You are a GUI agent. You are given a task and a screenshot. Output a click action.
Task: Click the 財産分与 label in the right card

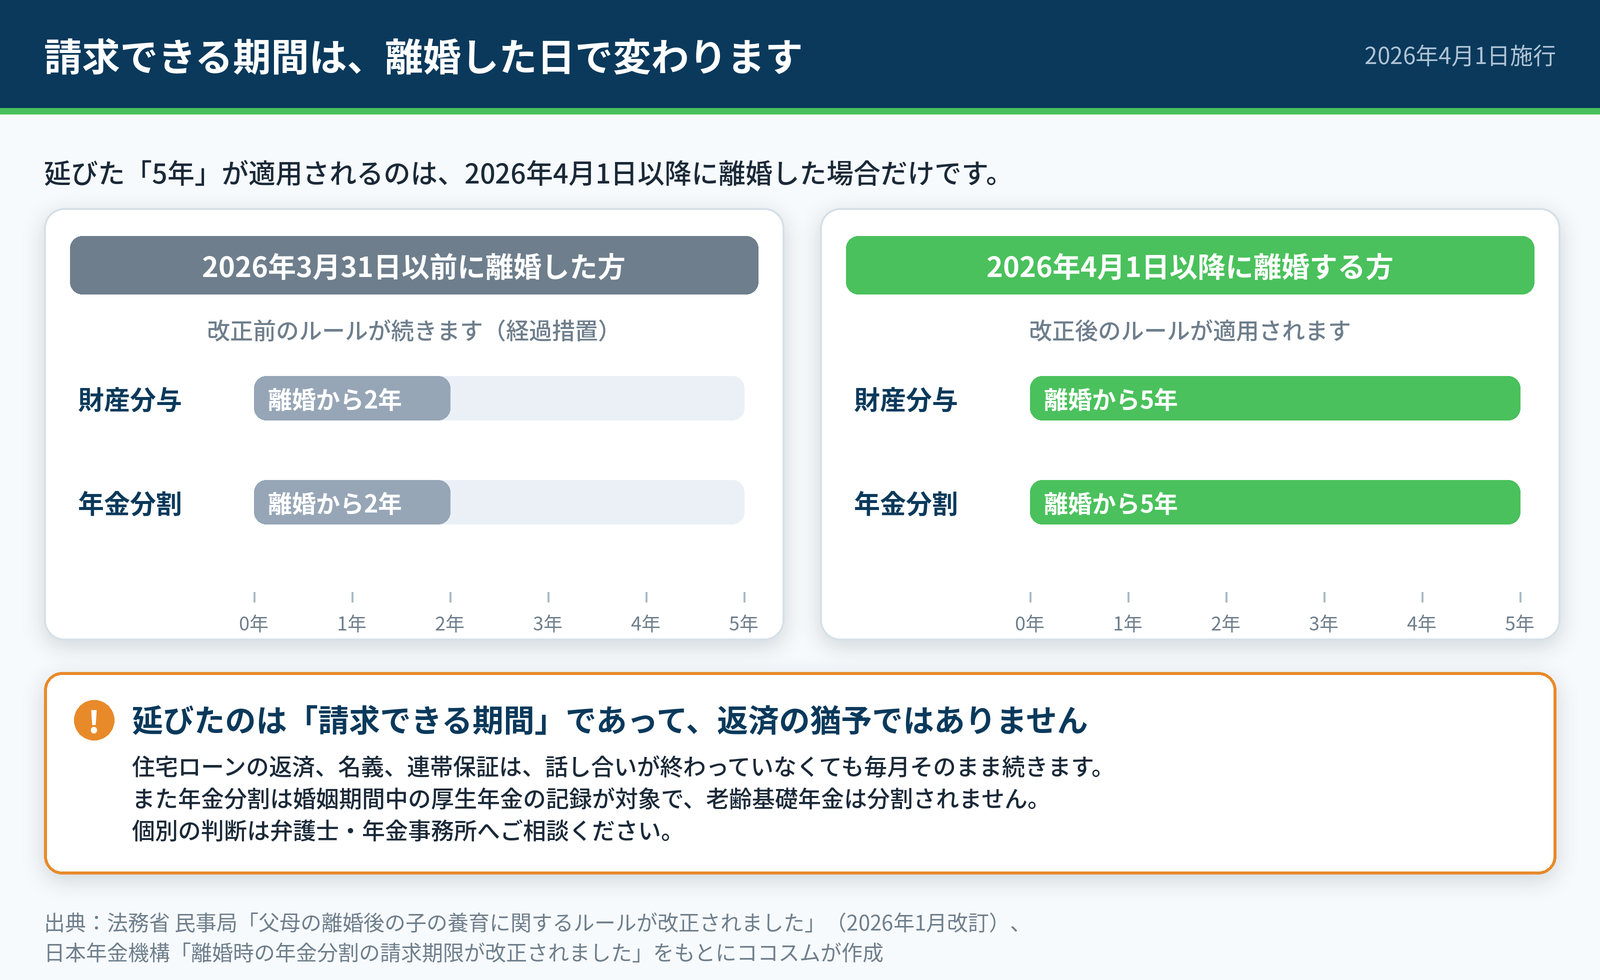(x=906, y=400)
